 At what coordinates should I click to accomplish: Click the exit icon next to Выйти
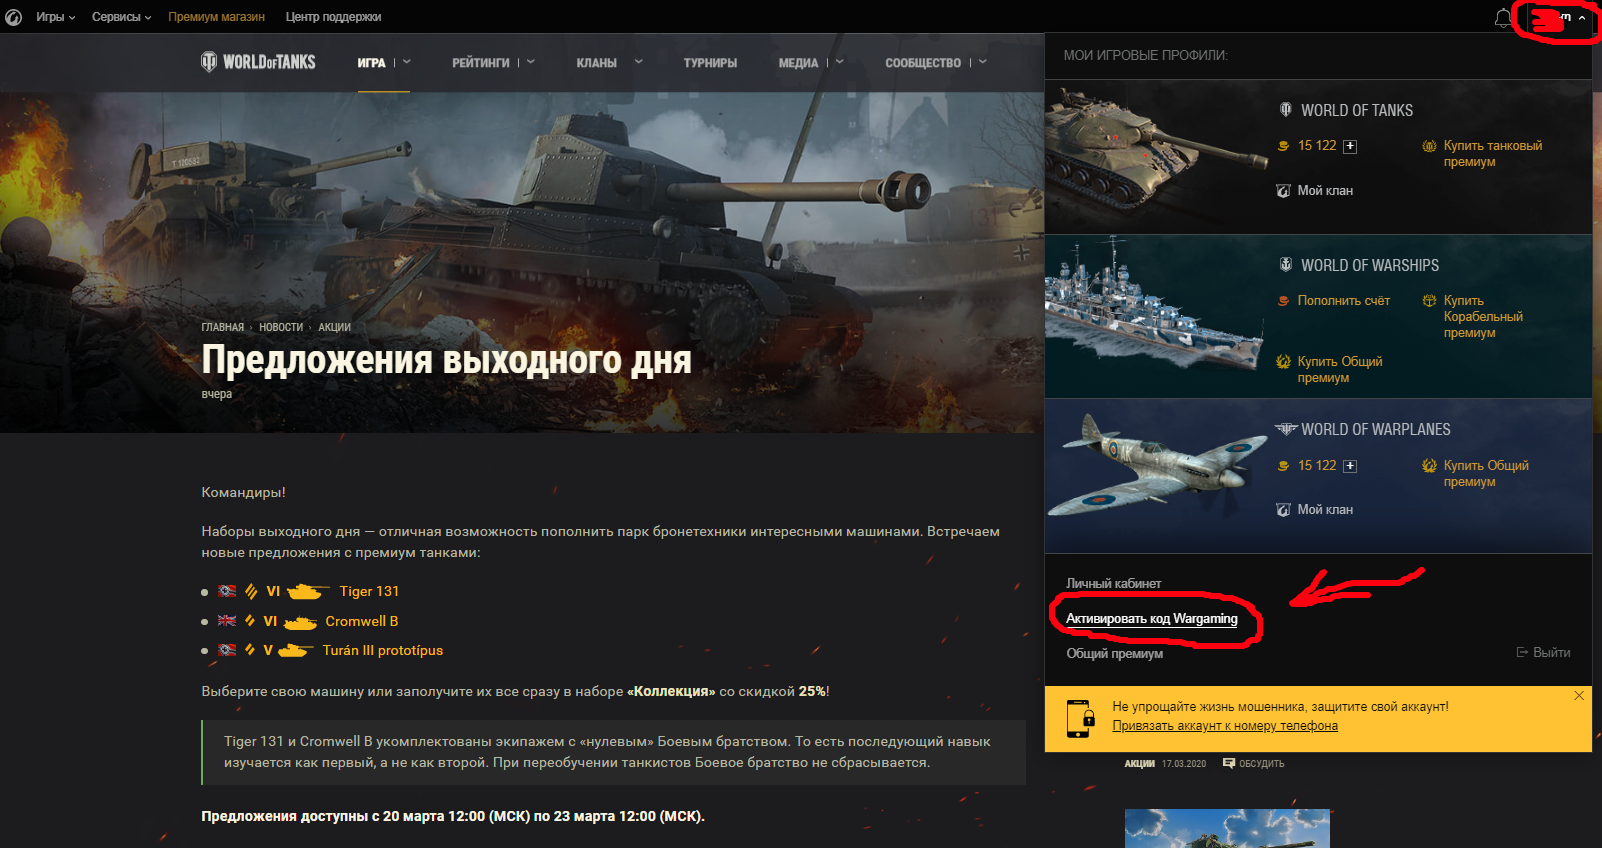pyautogui.click(x=1523, y=653)
